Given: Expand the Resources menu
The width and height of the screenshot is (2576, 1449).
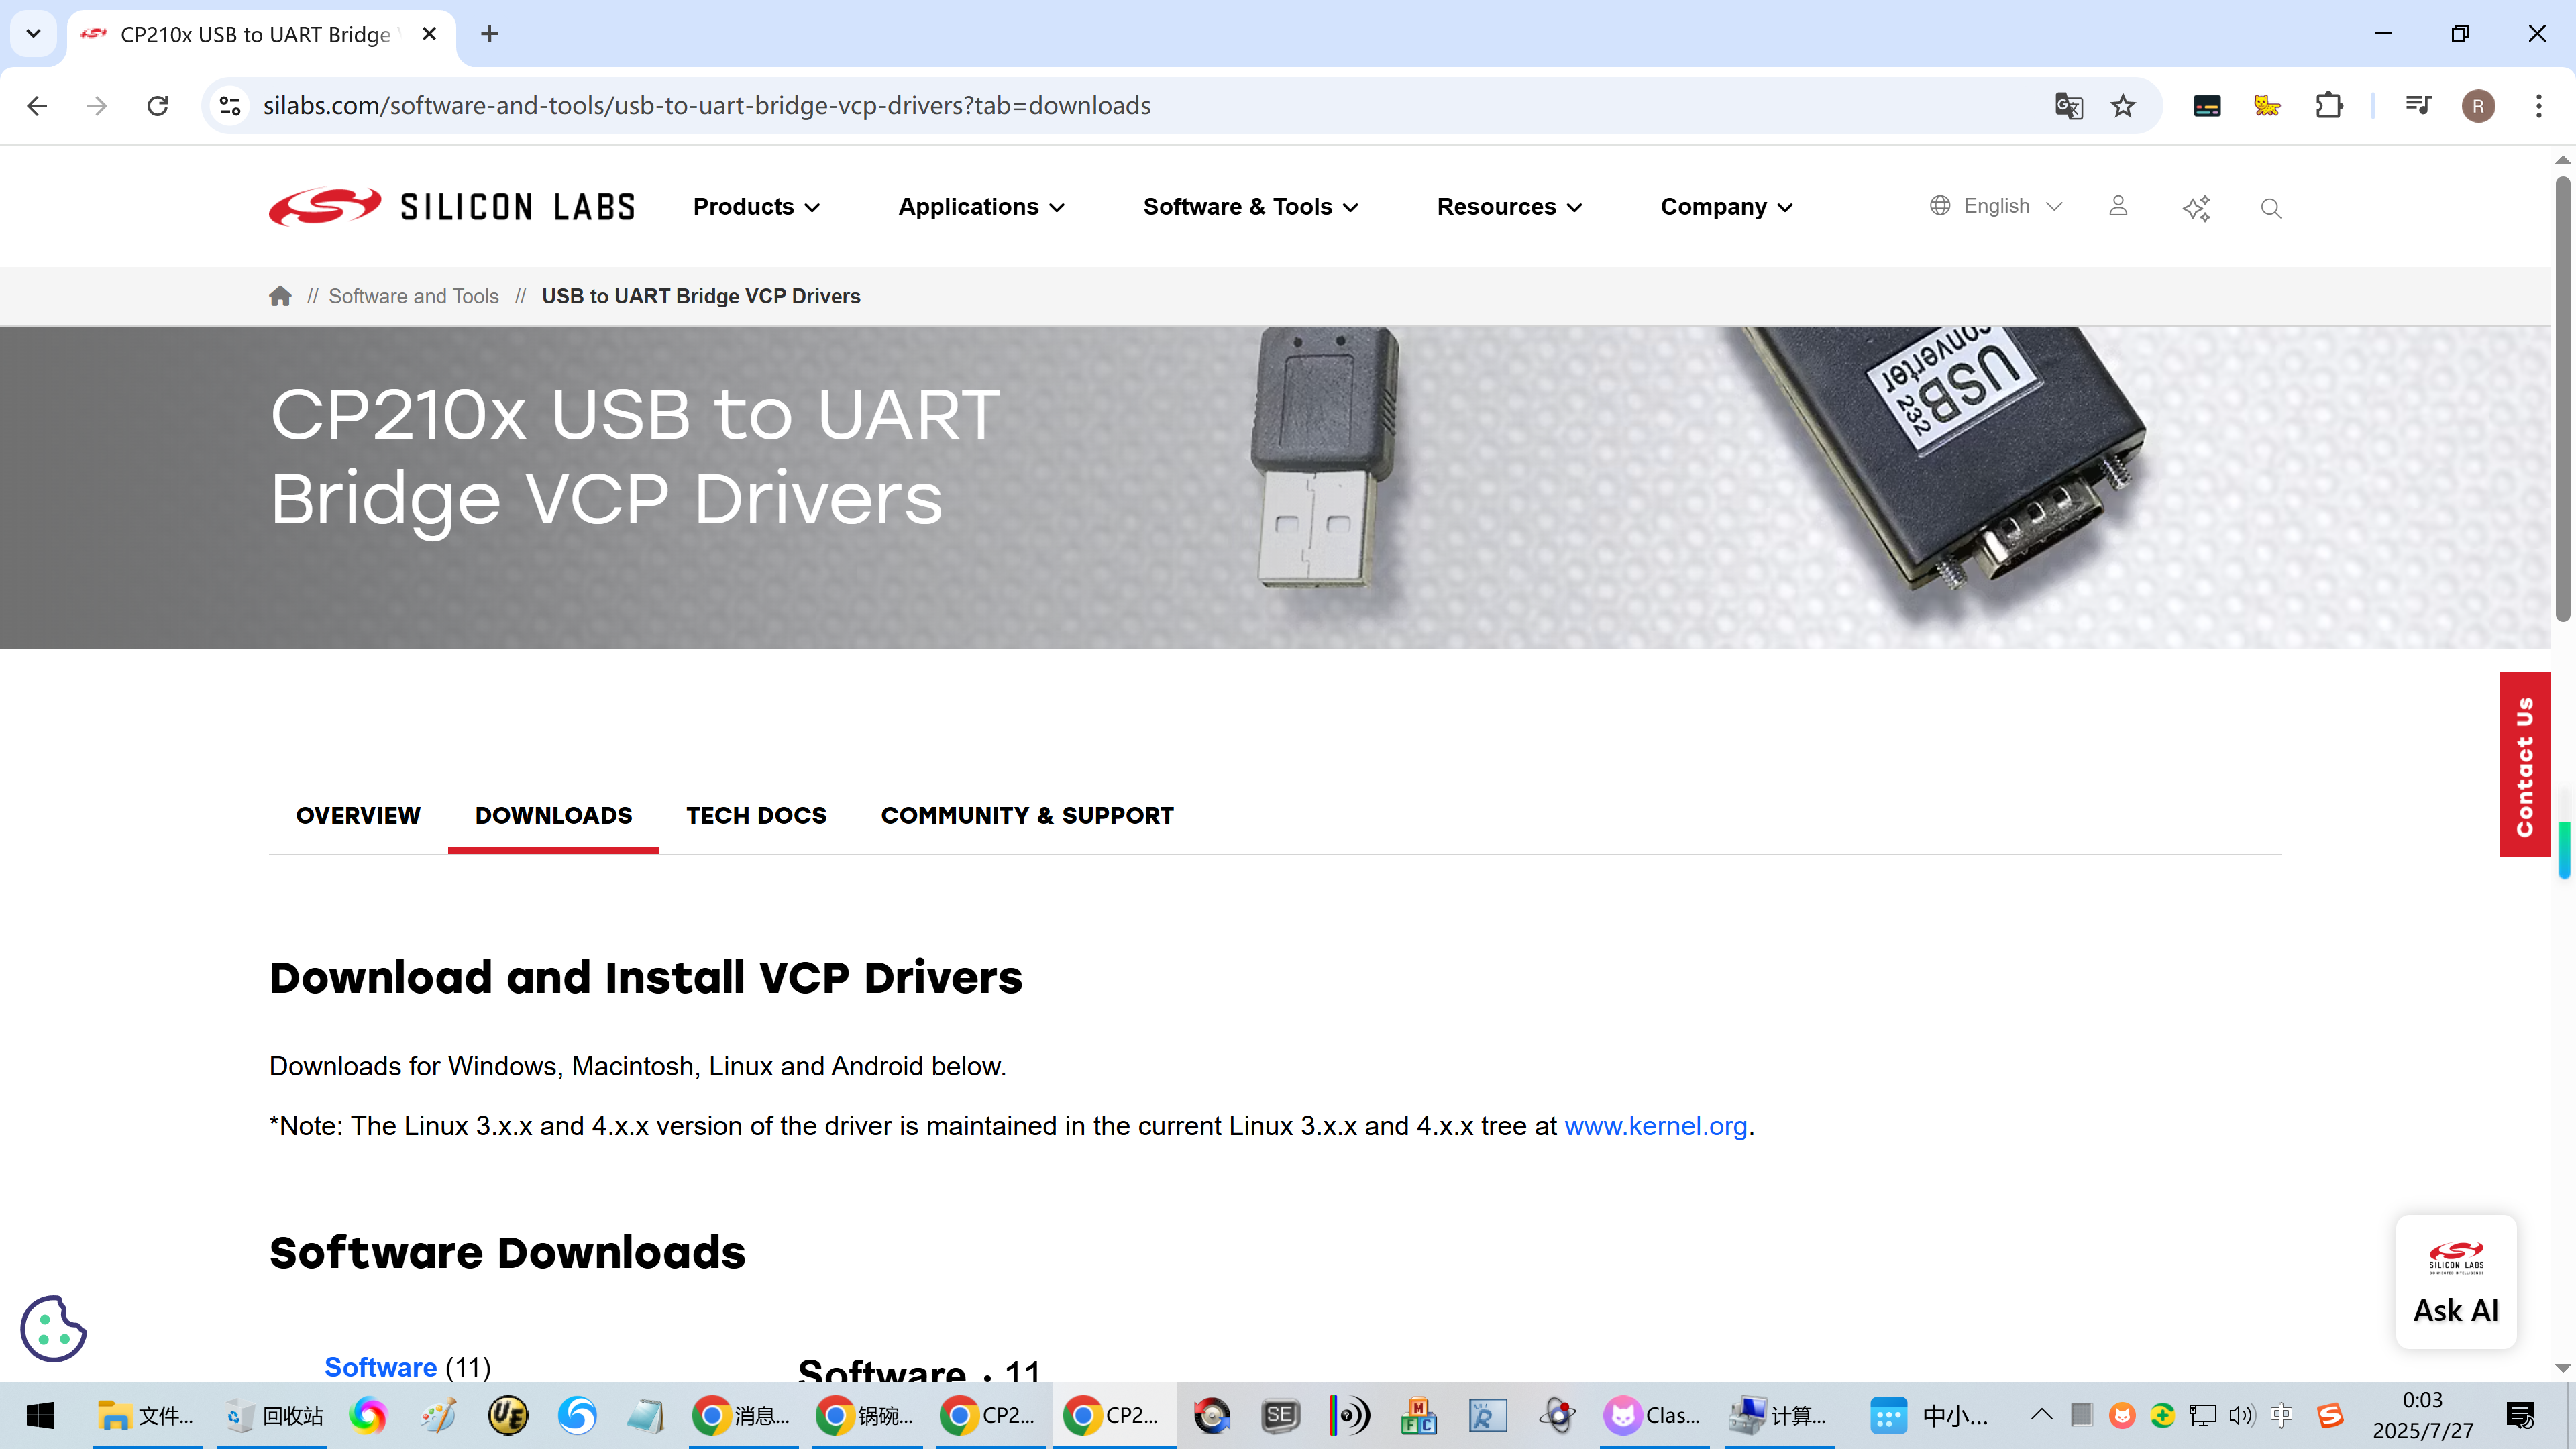Looking at the screenshot, I should click(1509, 207).
